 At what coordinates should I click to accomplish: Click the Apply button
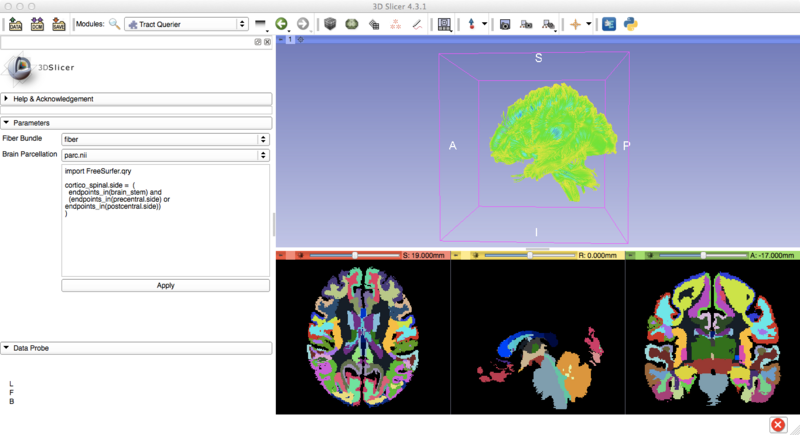click(165, 285)
